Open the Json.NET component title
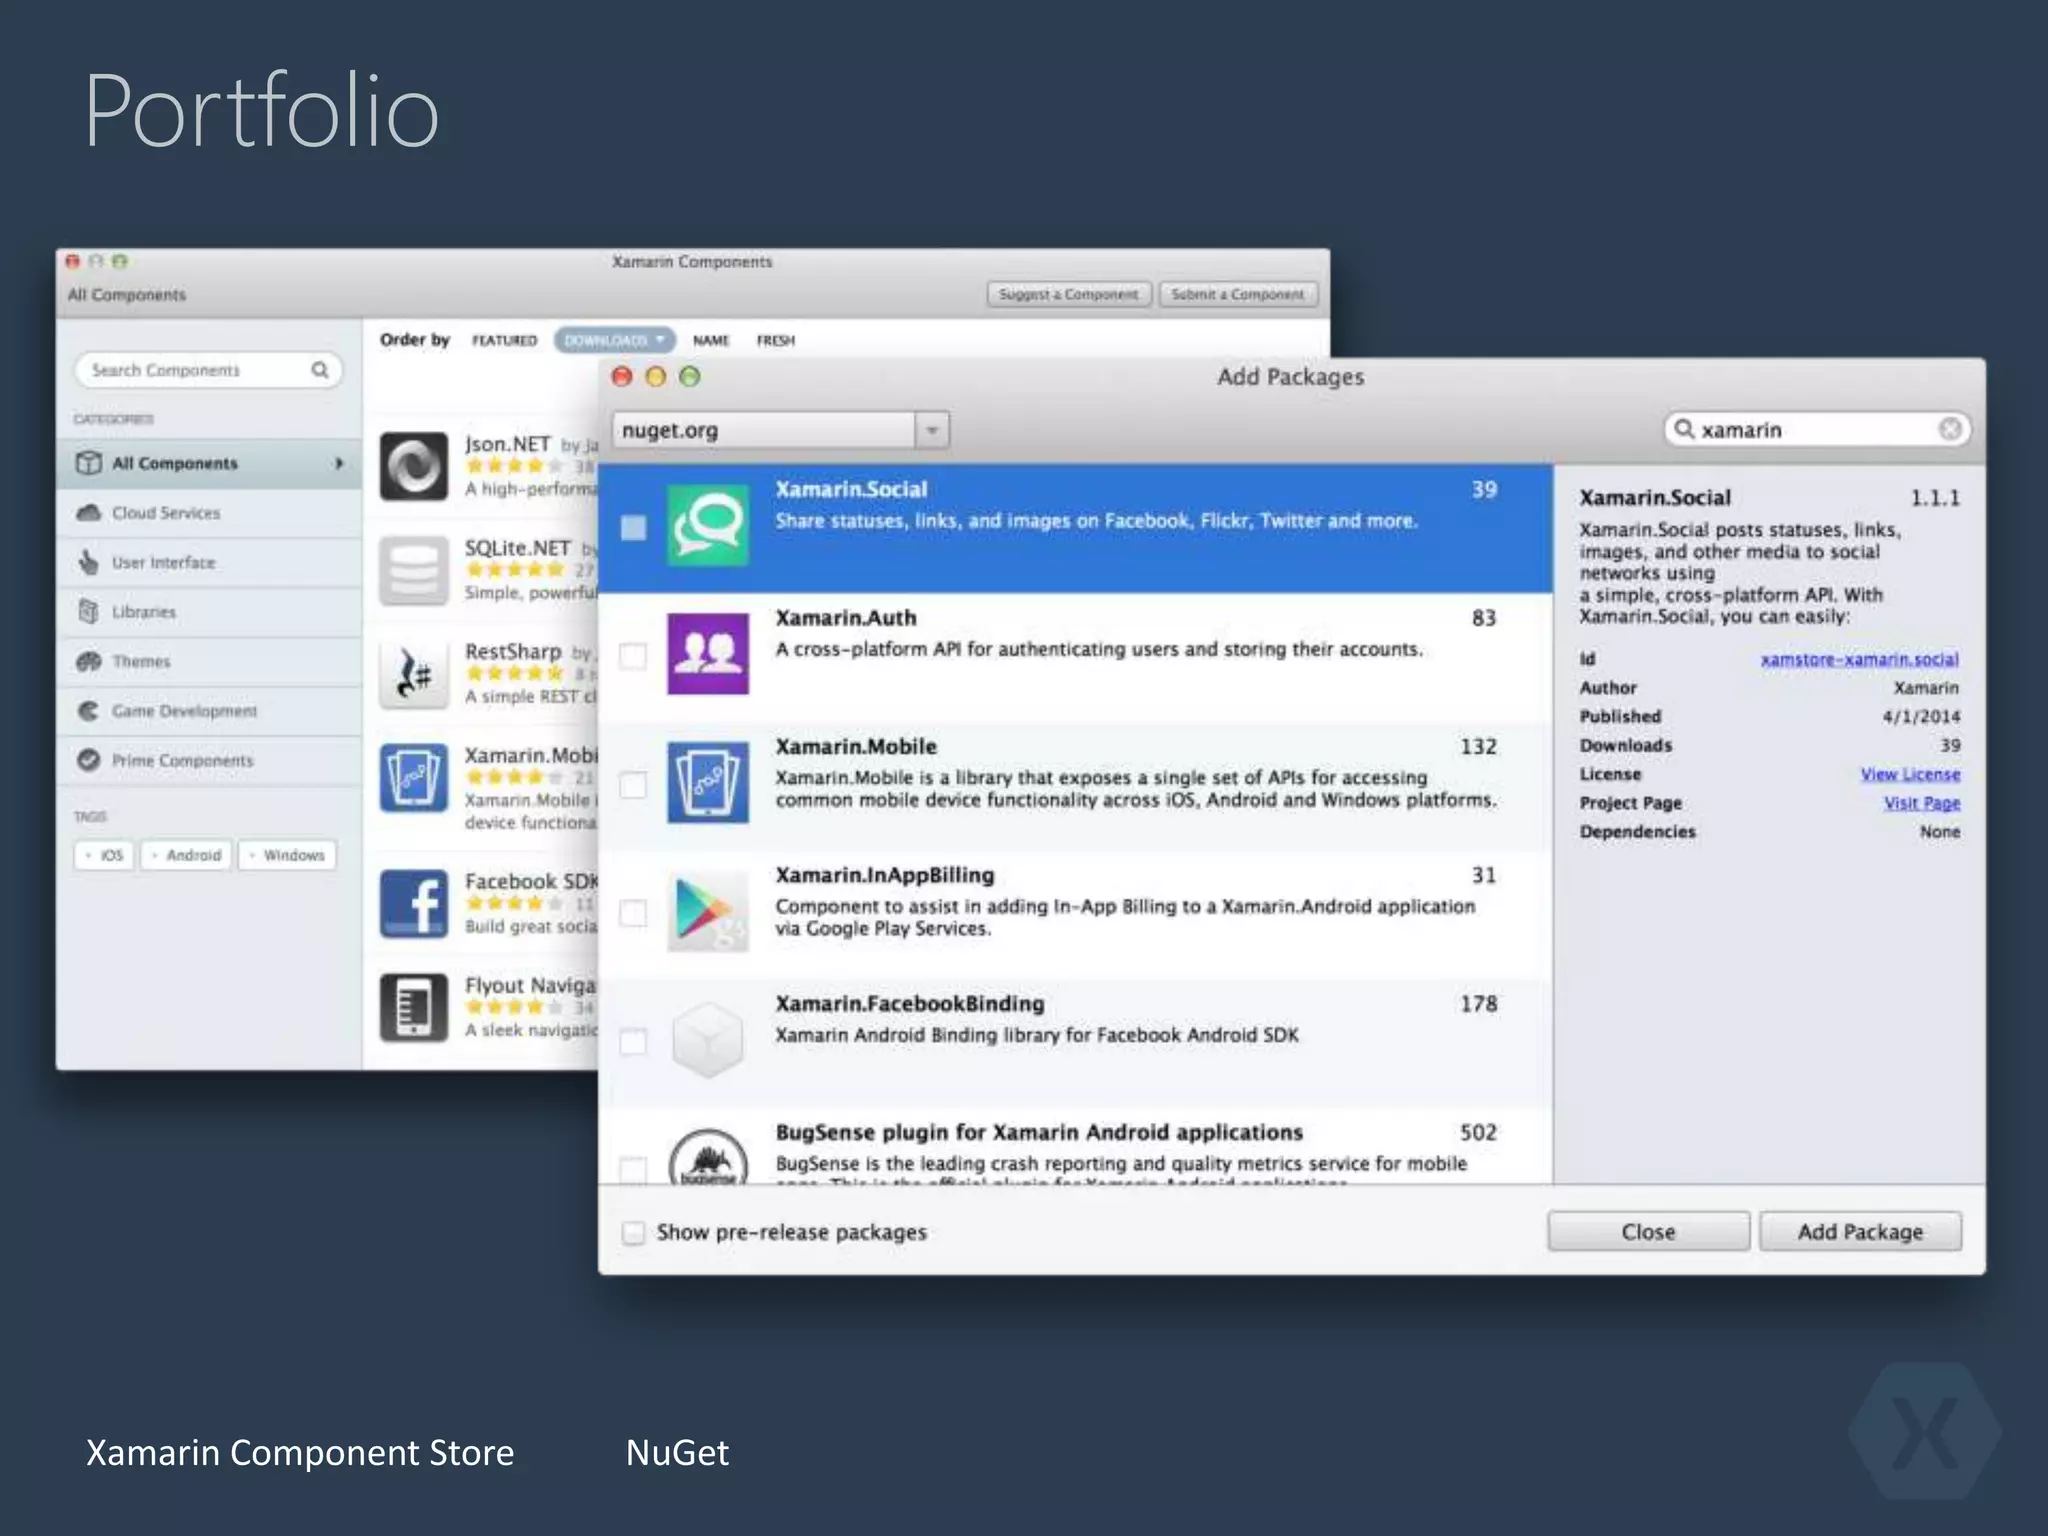The height and width of the screenshot is (1536, 2048). tap(507, 444)
